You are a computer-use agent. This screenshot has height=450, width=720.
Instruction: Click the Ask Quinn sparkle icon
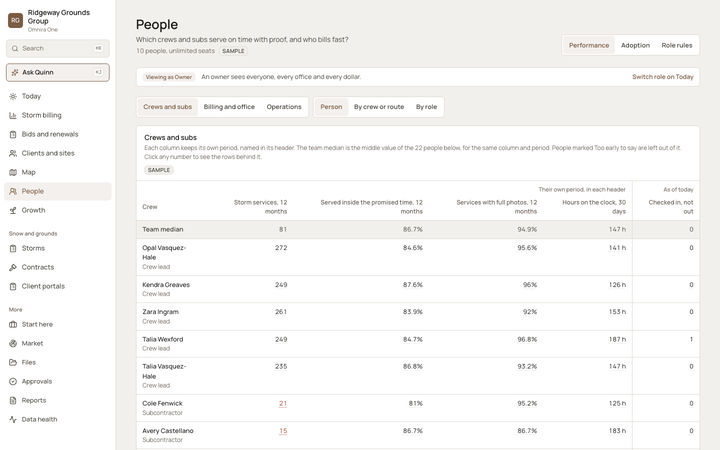[15, 73]
